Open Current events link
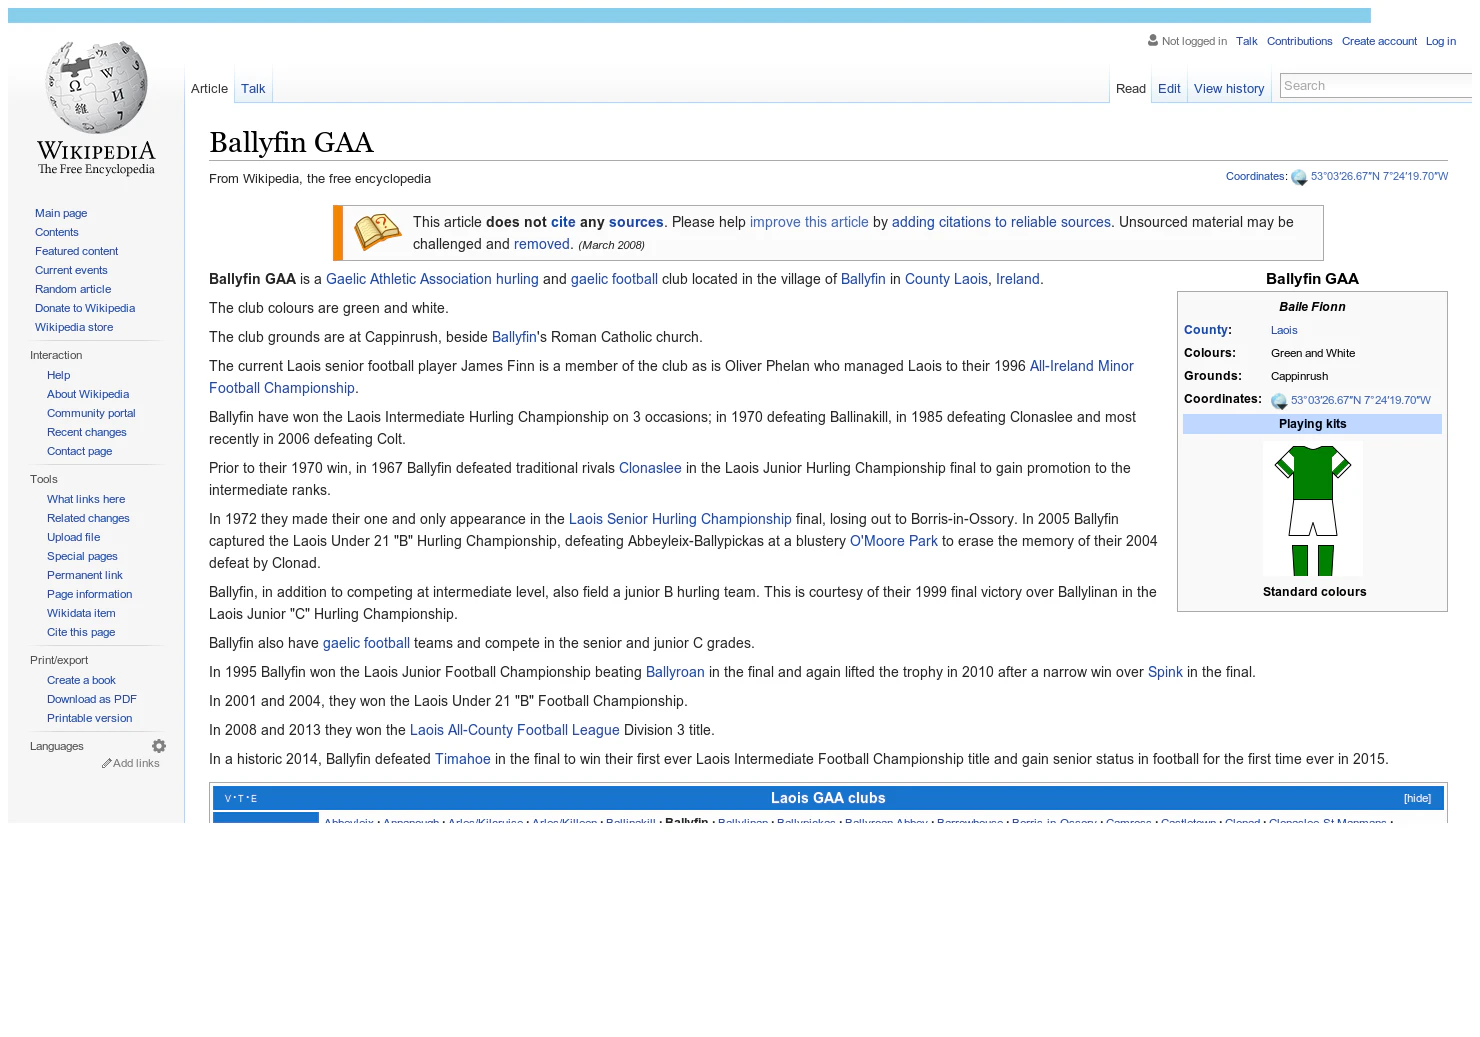Screen dimensions: 1480x1037 [71, 270]
